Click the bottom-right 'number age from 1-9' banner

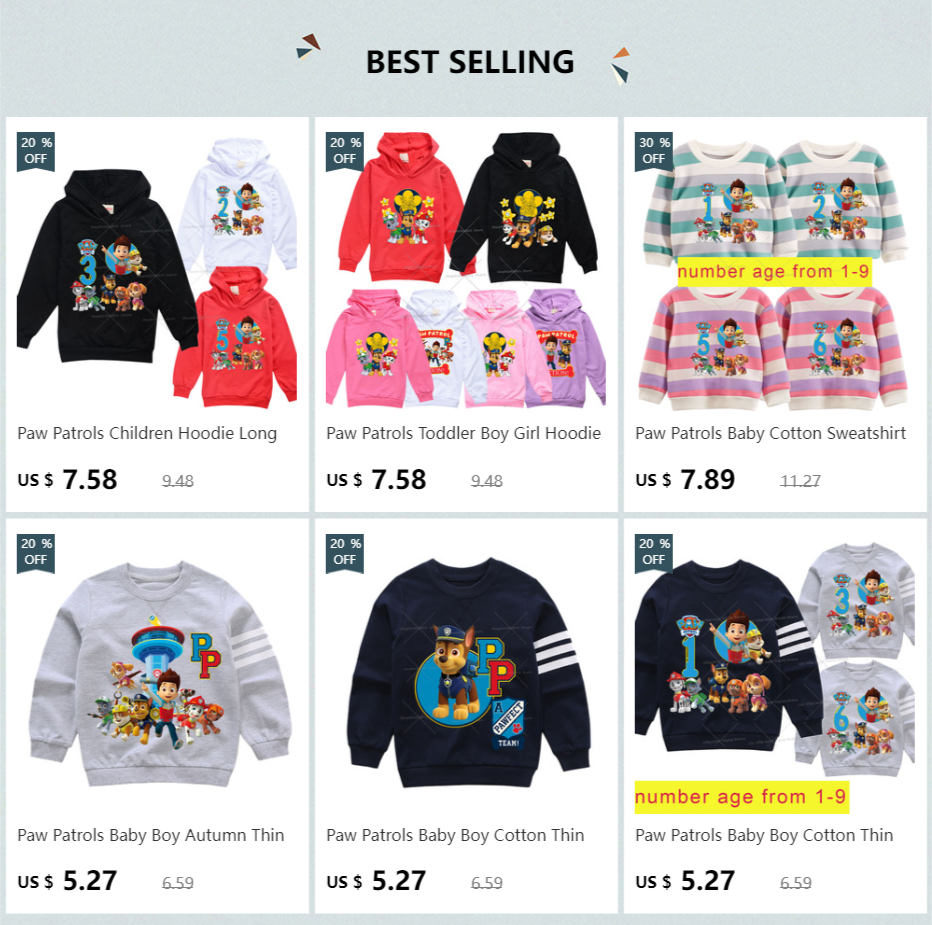pyautogui.click(x=741, y=797)
